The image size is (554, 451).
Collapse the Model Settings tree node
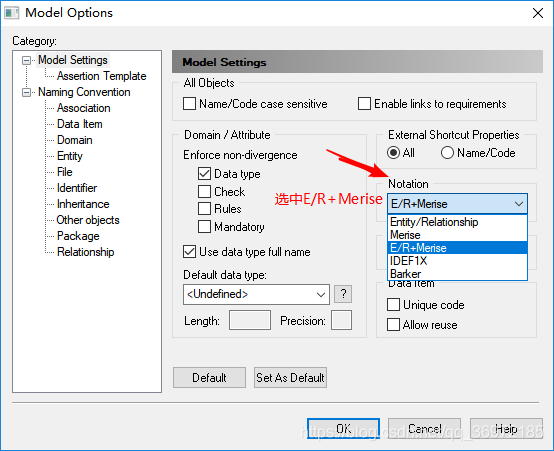[x=26, y=60]
